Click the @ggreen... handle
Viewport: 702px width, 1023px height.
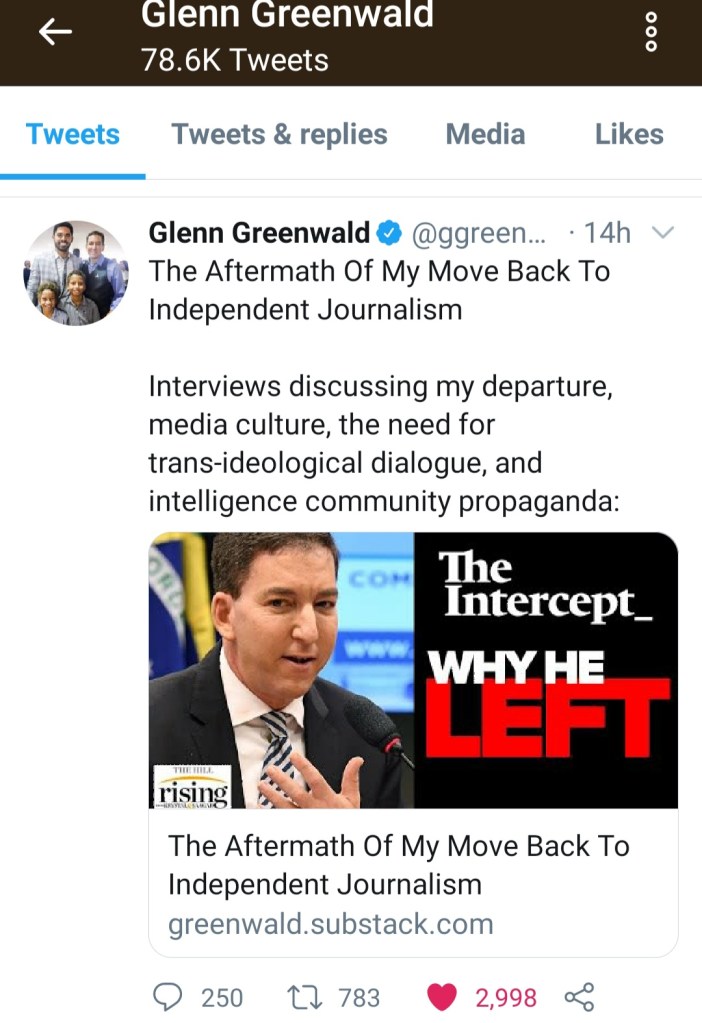478,234
